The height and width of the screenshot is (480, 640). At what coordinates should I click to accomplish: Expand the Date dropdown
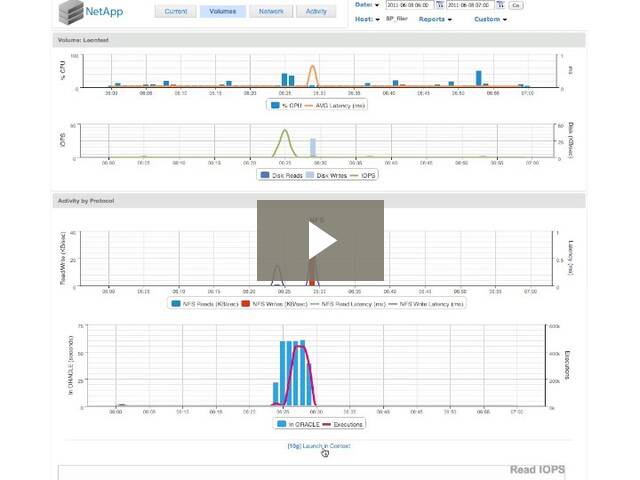point(367,5)
